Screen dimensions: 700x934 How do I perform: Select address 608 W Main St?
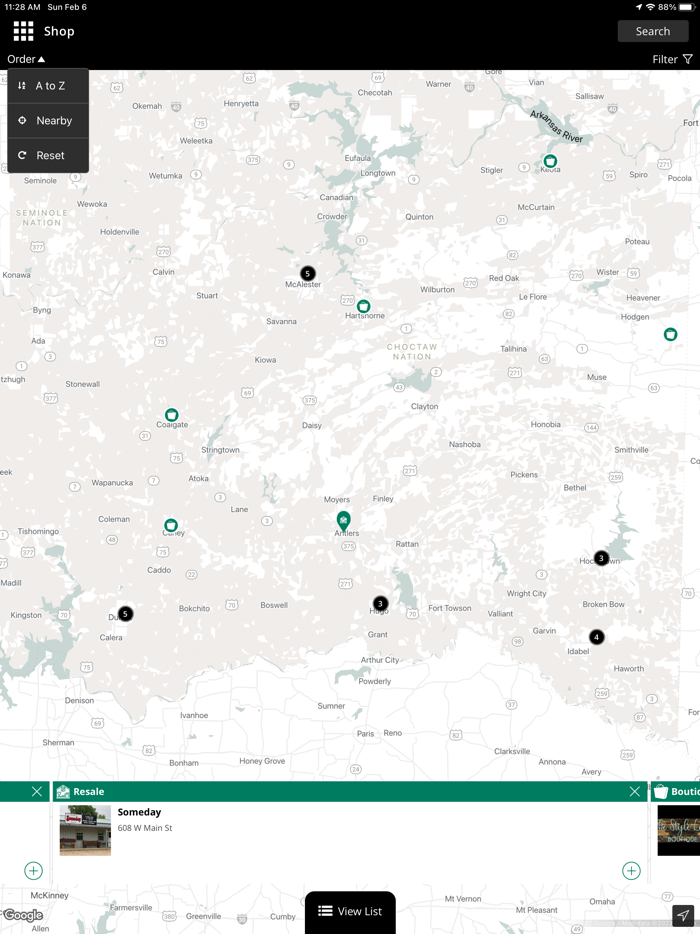point(145,828)
